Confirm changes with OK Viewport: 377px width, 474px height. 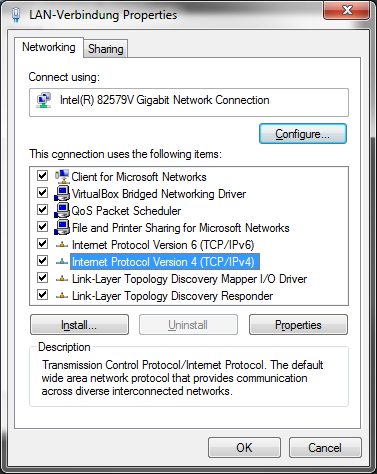point(244,448)
